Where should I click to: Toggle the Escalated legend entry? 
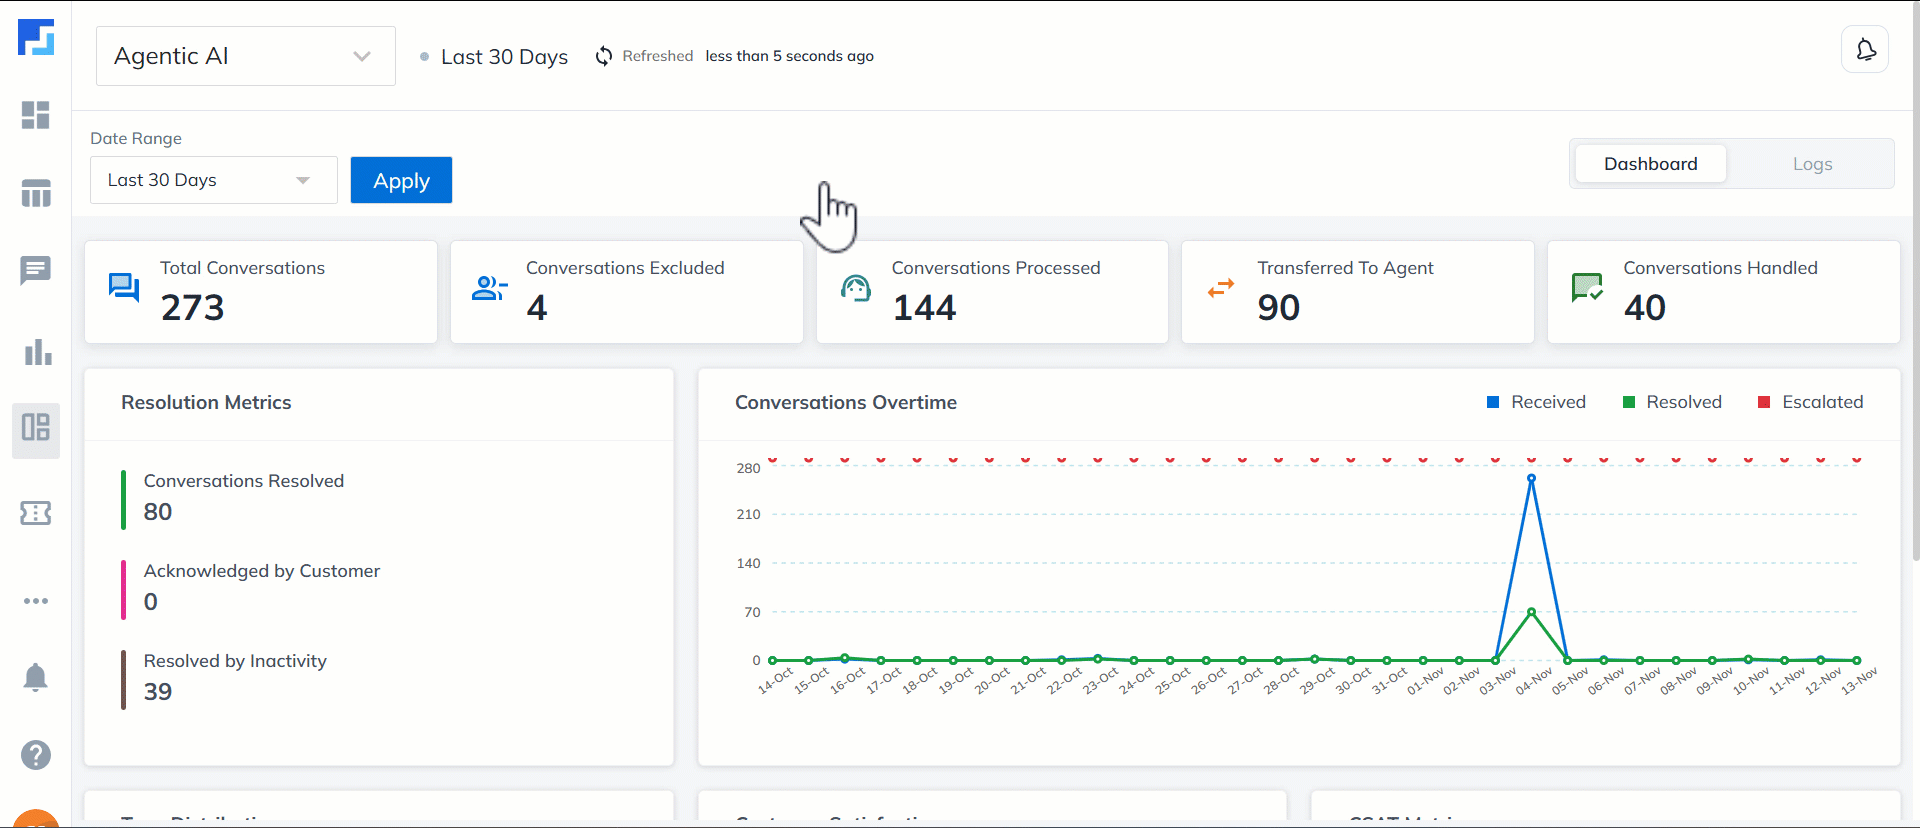pos(1811,402)
